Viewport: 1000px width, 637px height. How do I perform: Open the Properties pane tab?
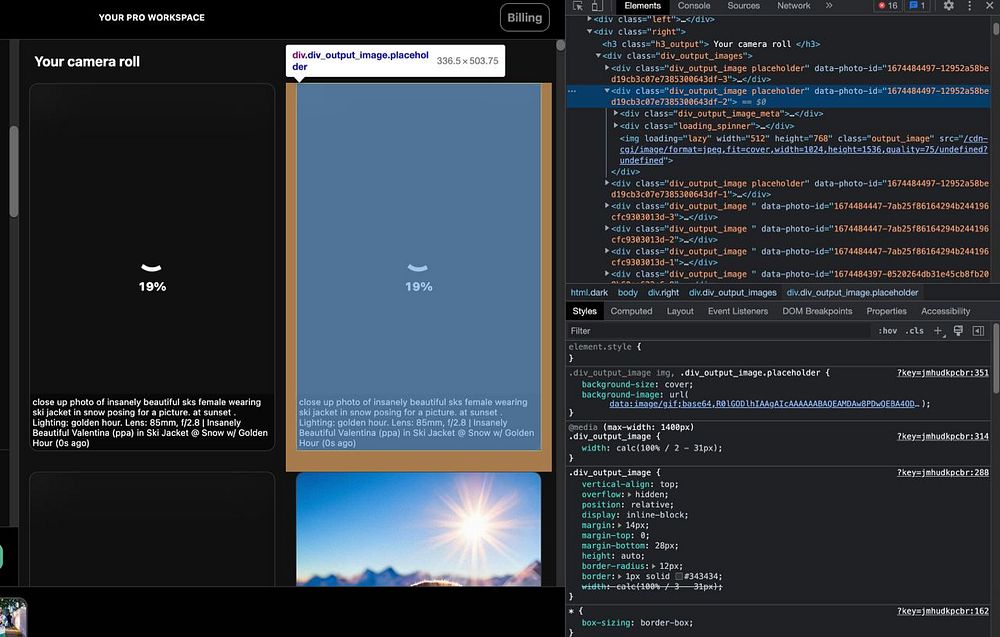pos(886,311)
